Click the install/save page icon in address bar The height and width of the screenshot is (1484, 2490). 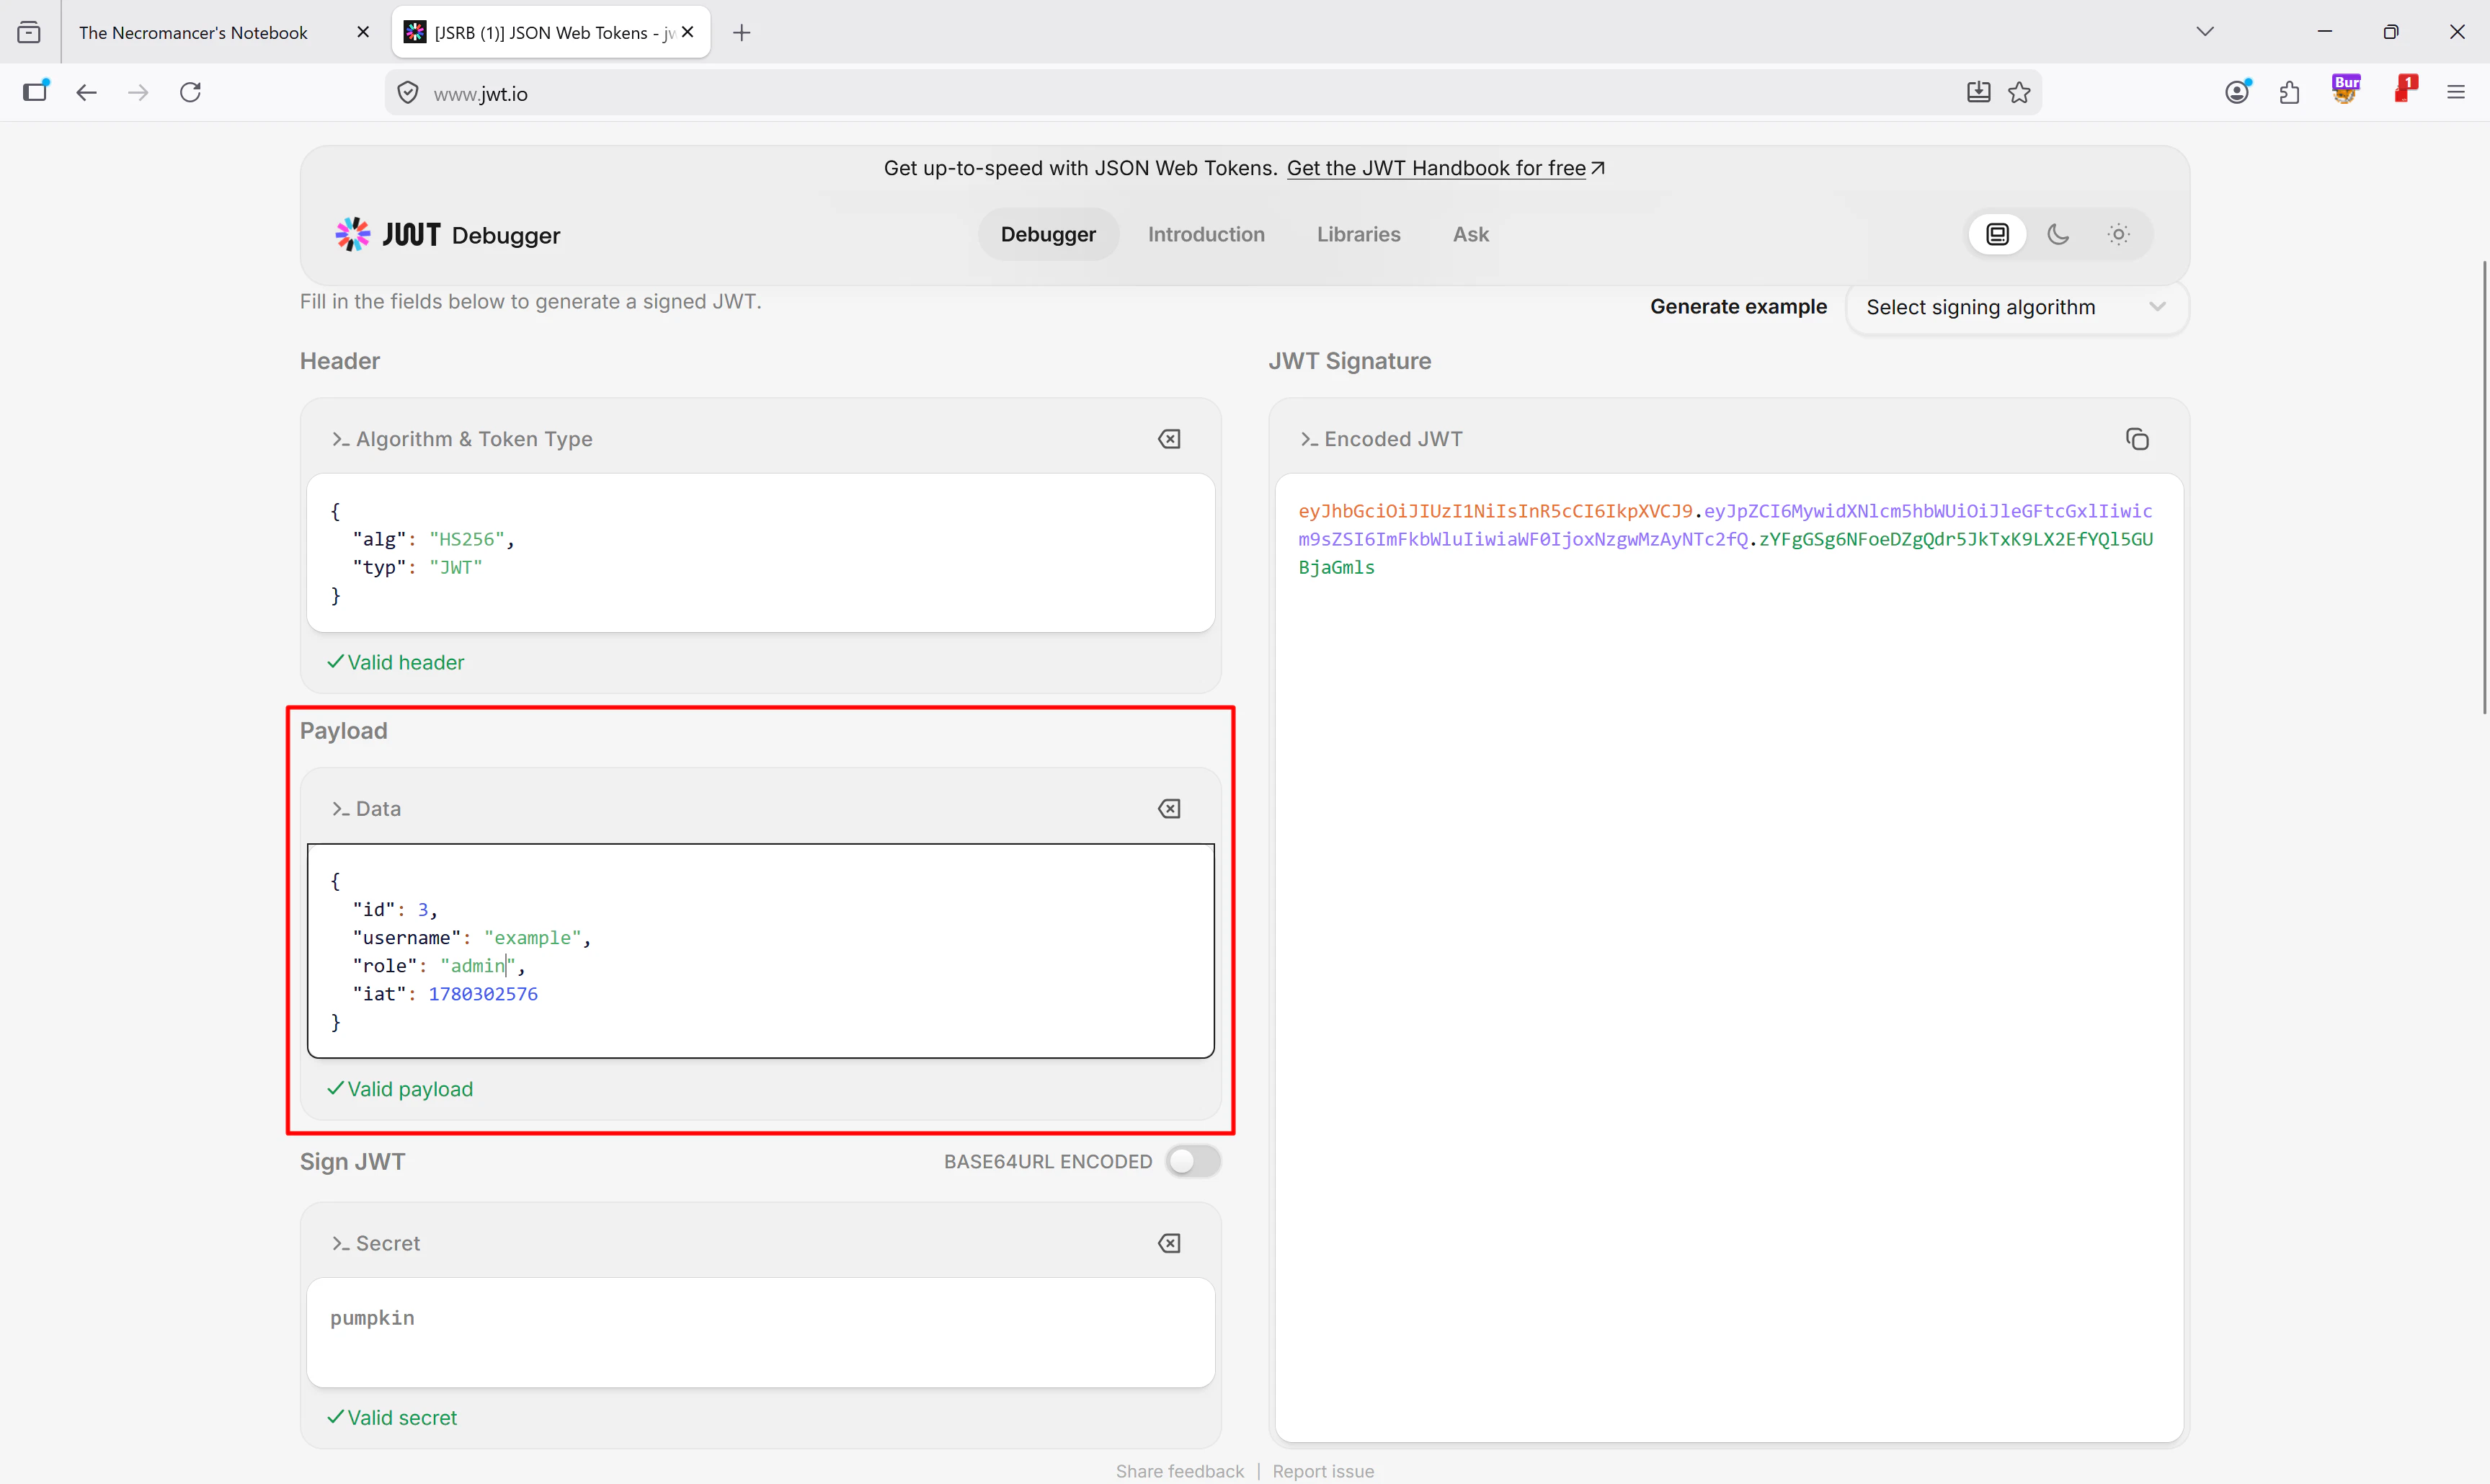click(1978, 93)
